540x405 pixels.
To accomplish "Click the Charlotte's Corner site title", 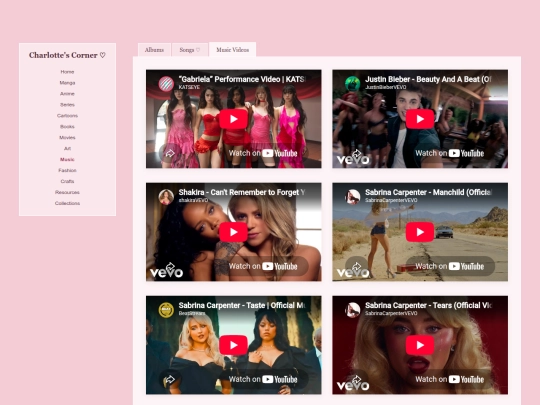I will (67, 55).
